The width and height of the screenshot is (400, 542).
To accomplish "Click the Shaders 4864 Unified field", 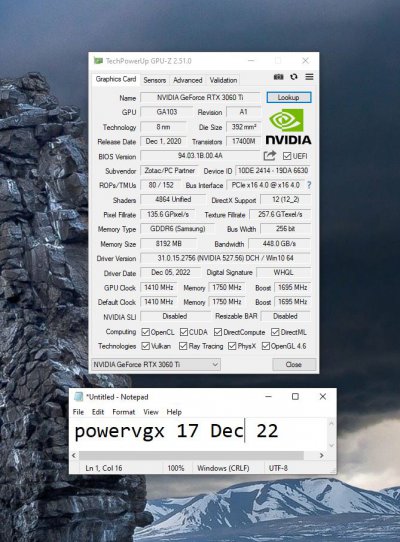I will [173, 199].
